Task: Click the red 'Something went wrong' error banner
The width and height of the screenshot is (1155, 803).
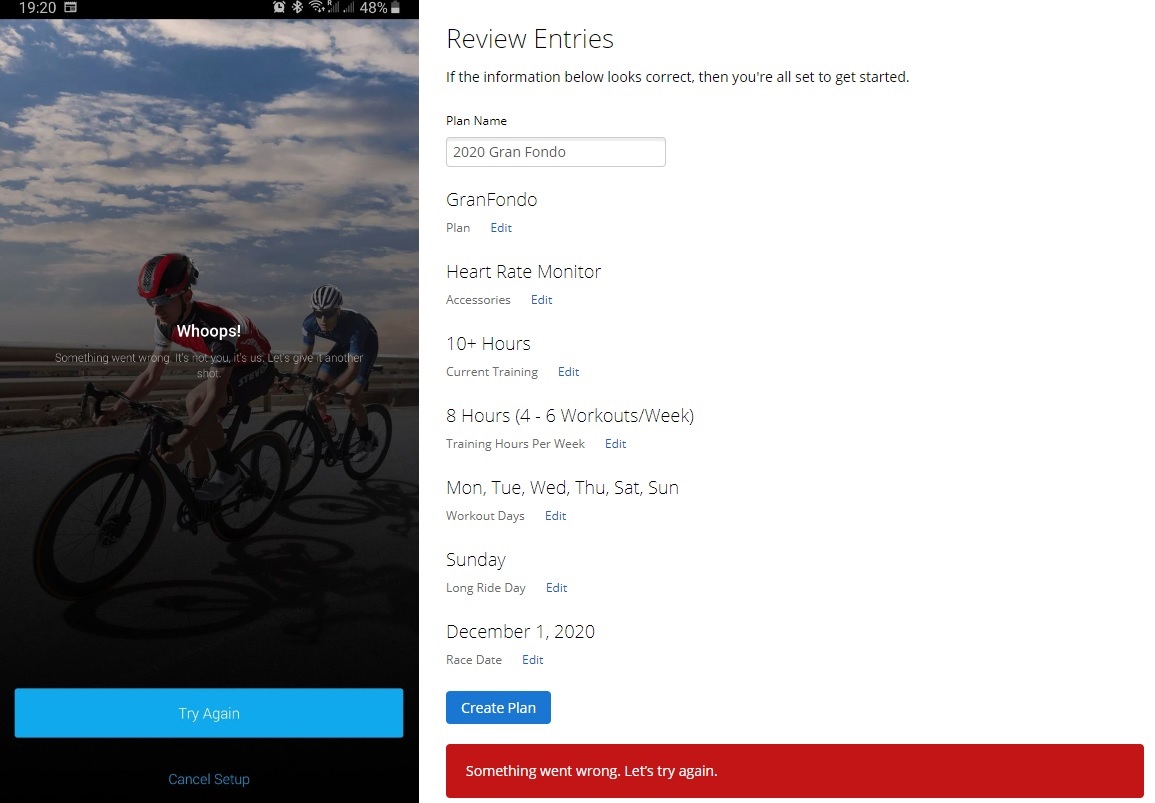Action: (795, 771)
